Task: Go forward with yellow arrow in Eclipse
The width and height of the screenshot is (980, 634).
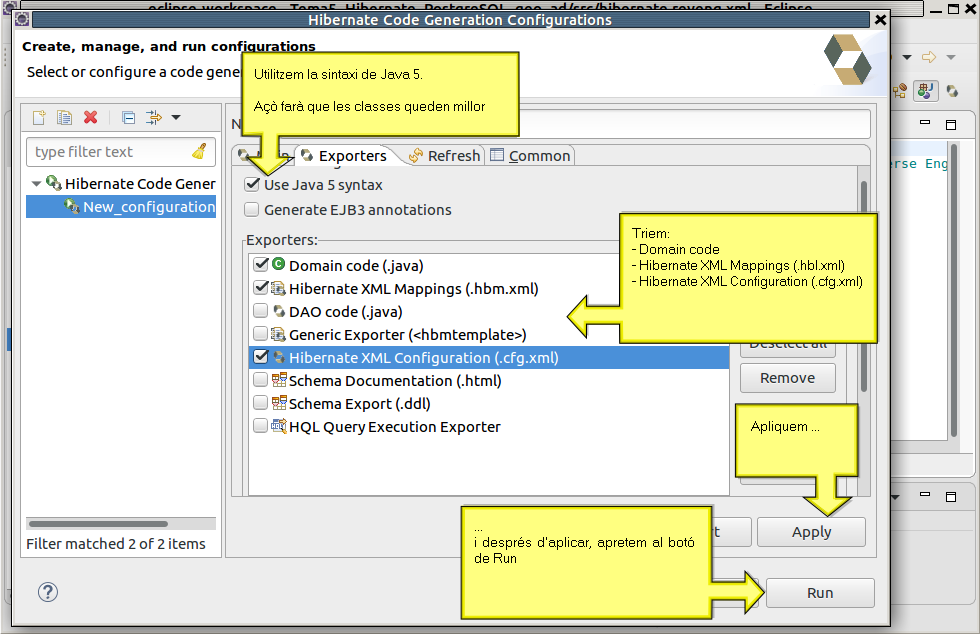Action: pos(929,57)
